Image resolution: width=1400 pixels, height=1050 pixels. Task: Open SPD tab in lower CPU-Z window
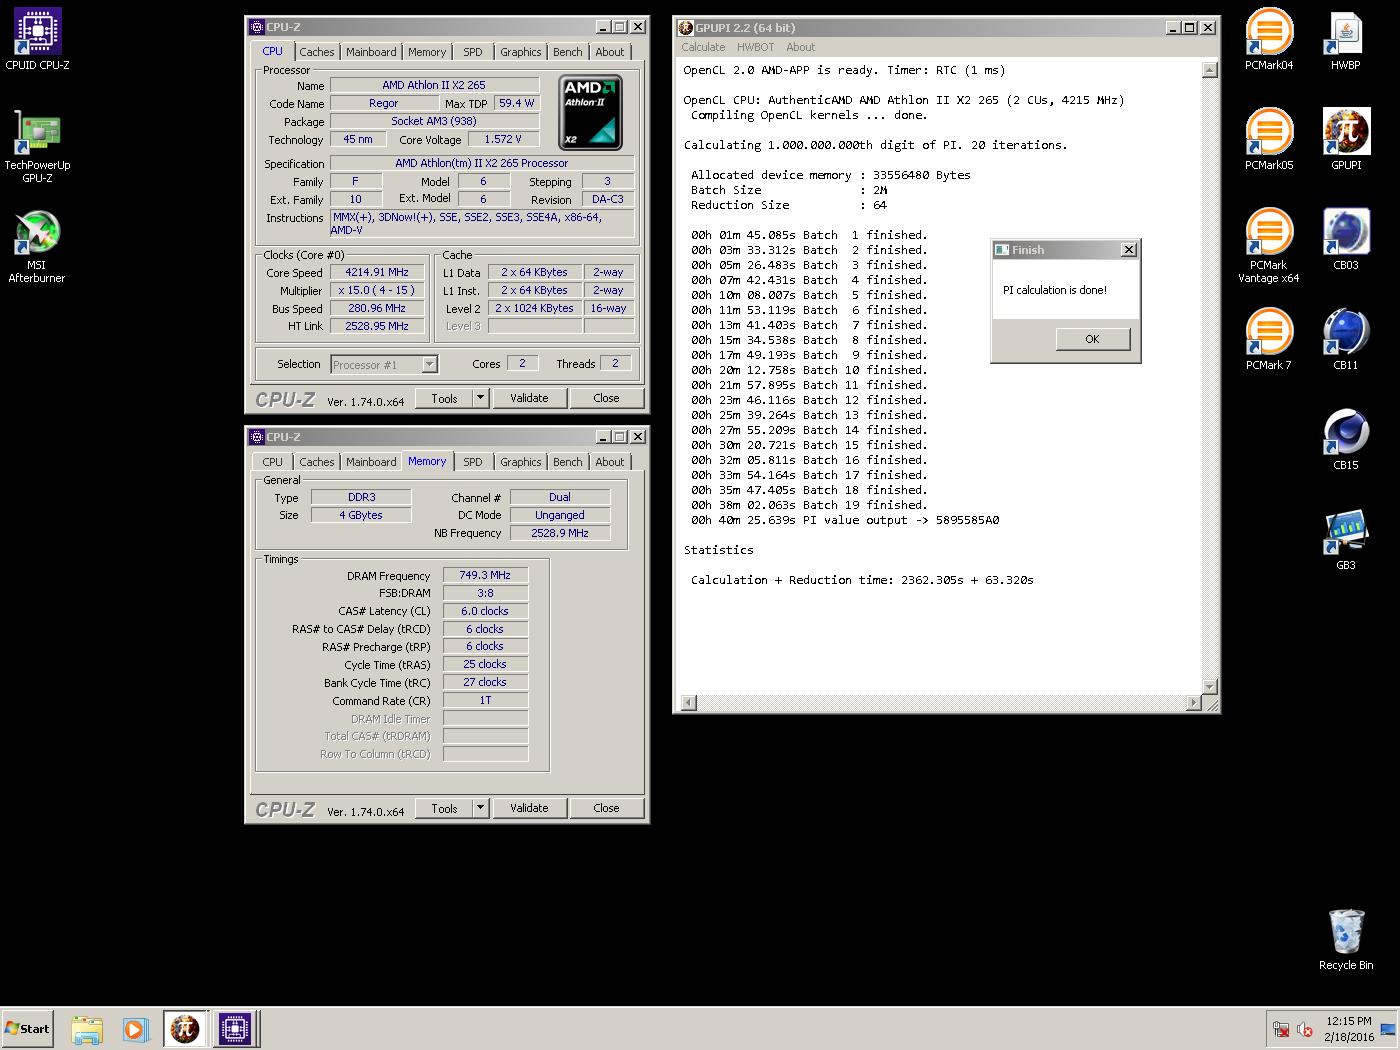[473, 462]
